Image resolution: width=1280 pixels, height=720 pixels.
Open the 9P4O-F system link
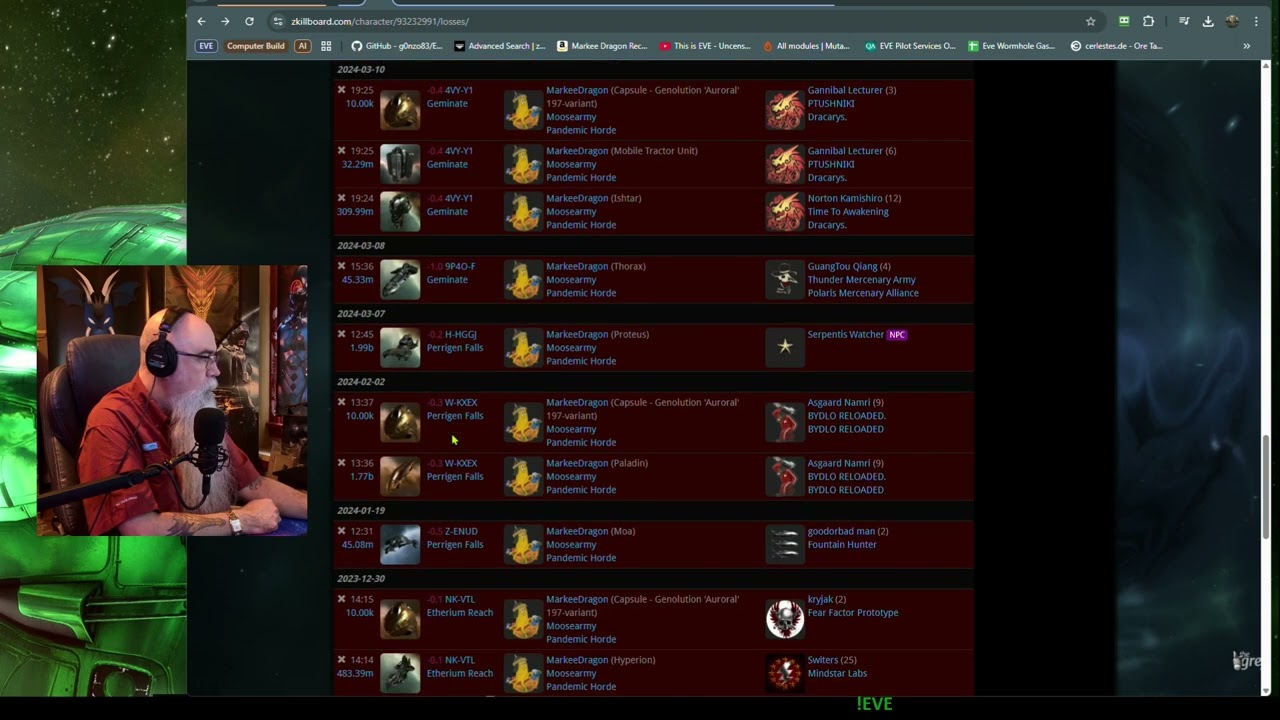tap(460, 266)
